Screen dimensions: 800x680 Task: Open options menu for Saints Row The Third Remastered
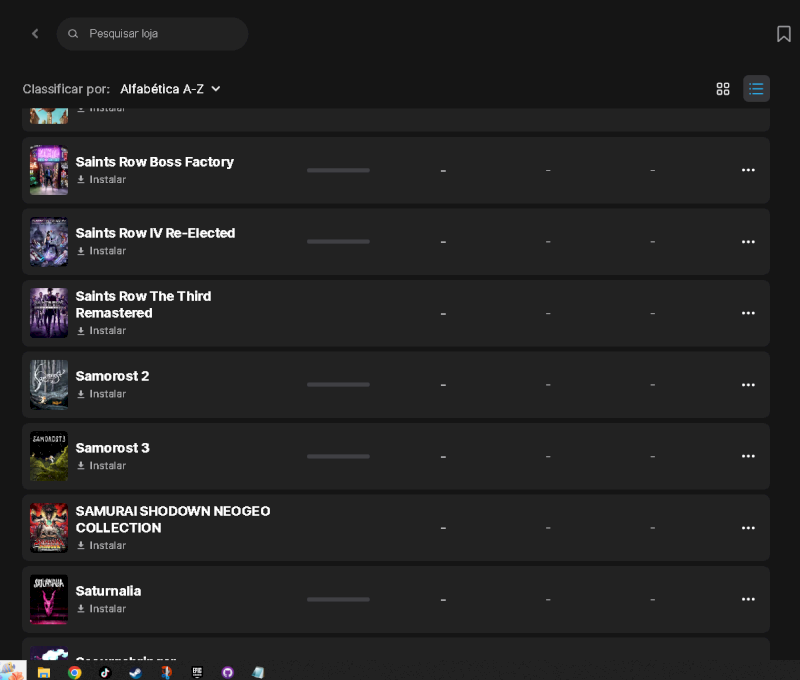[x=748, y=313]
